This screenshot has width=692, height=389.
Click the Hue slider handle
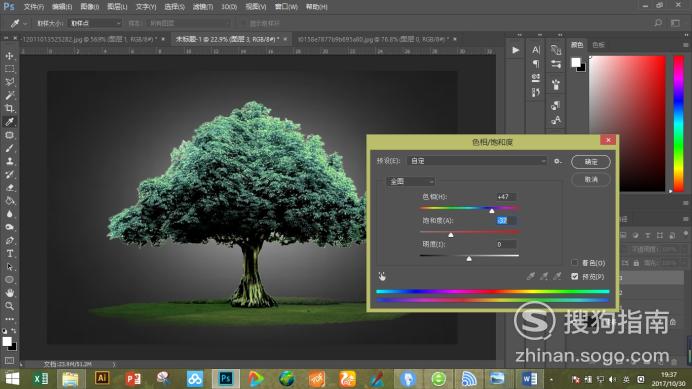pyautogui.click(x=492, y=211)
